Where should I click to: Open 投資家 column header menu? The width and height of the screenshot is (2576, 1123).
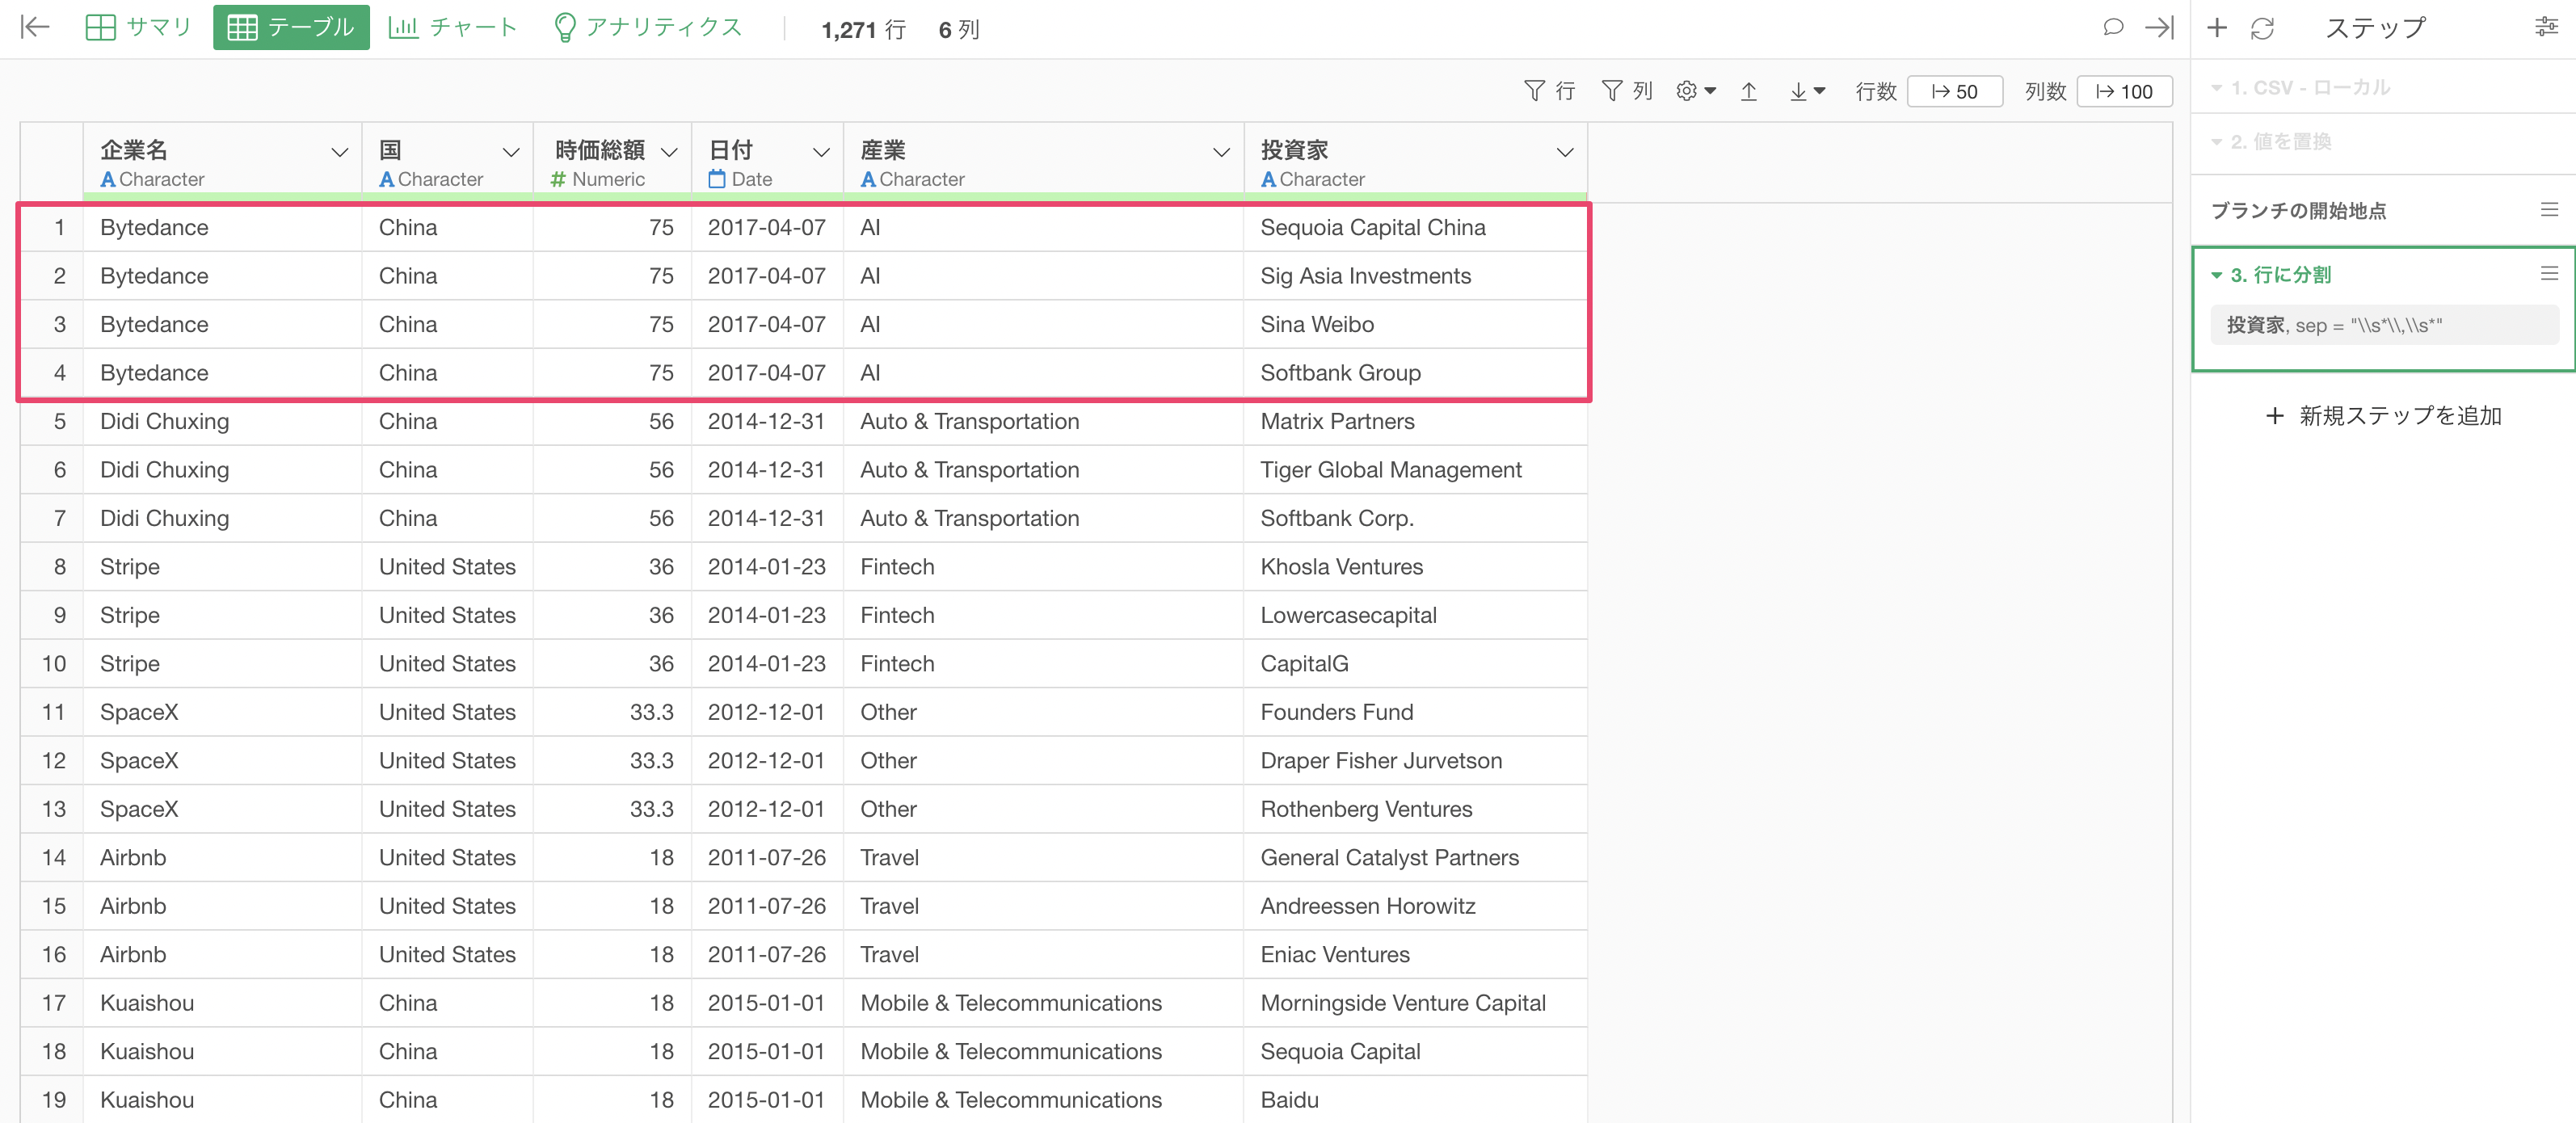coord(1565,152)
